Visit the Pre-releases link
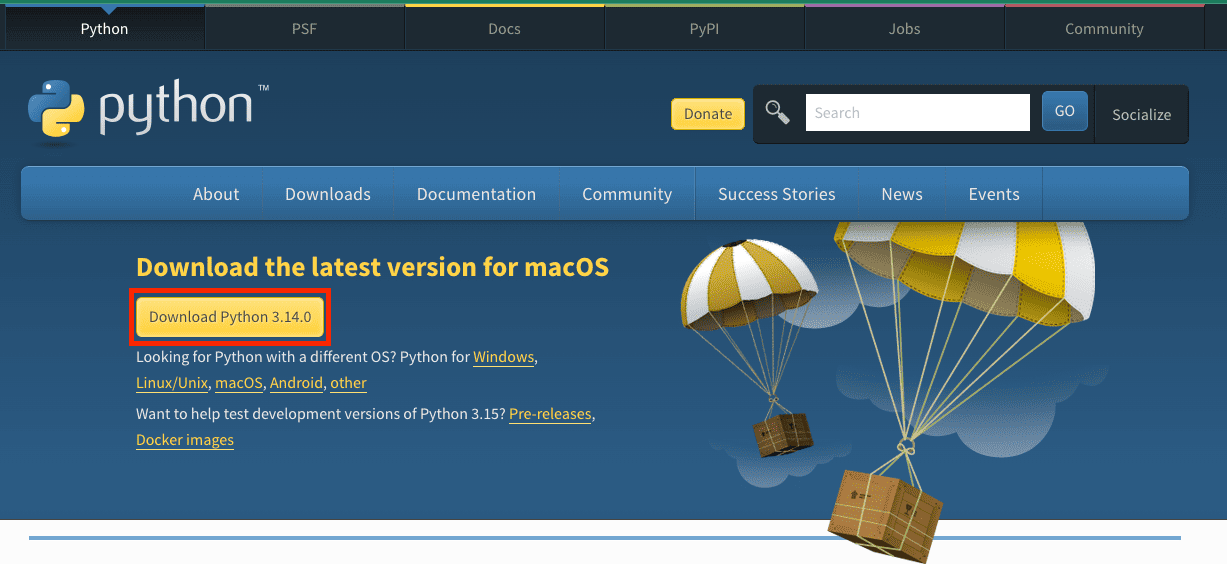Image resolution: width=1227 pixels, height=564 pixels. click(550, 414)
